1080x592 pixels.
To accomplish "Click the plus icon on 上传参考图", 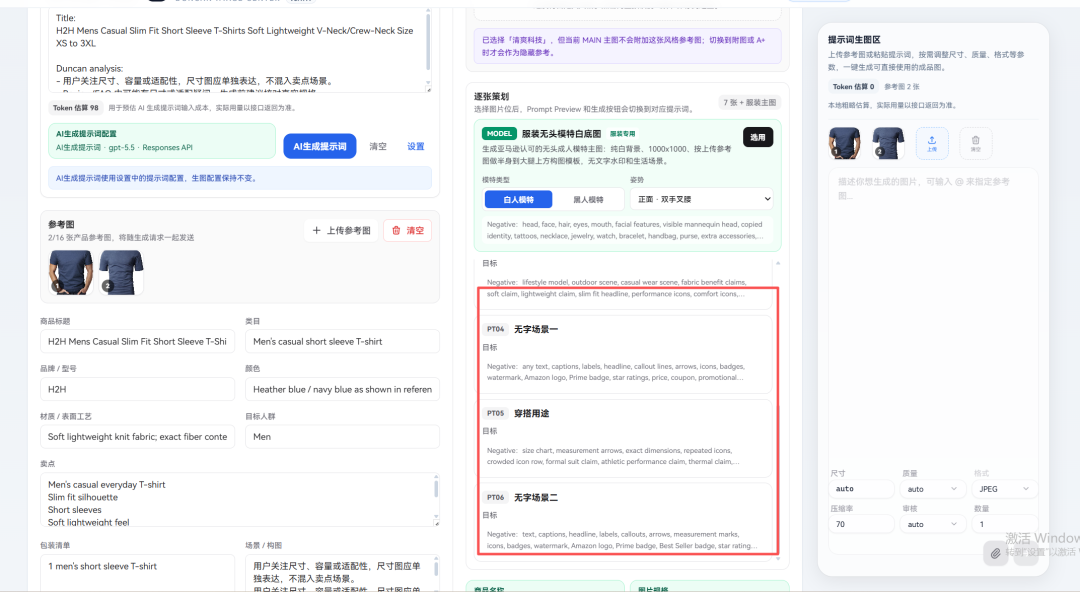I will [316, 230].
